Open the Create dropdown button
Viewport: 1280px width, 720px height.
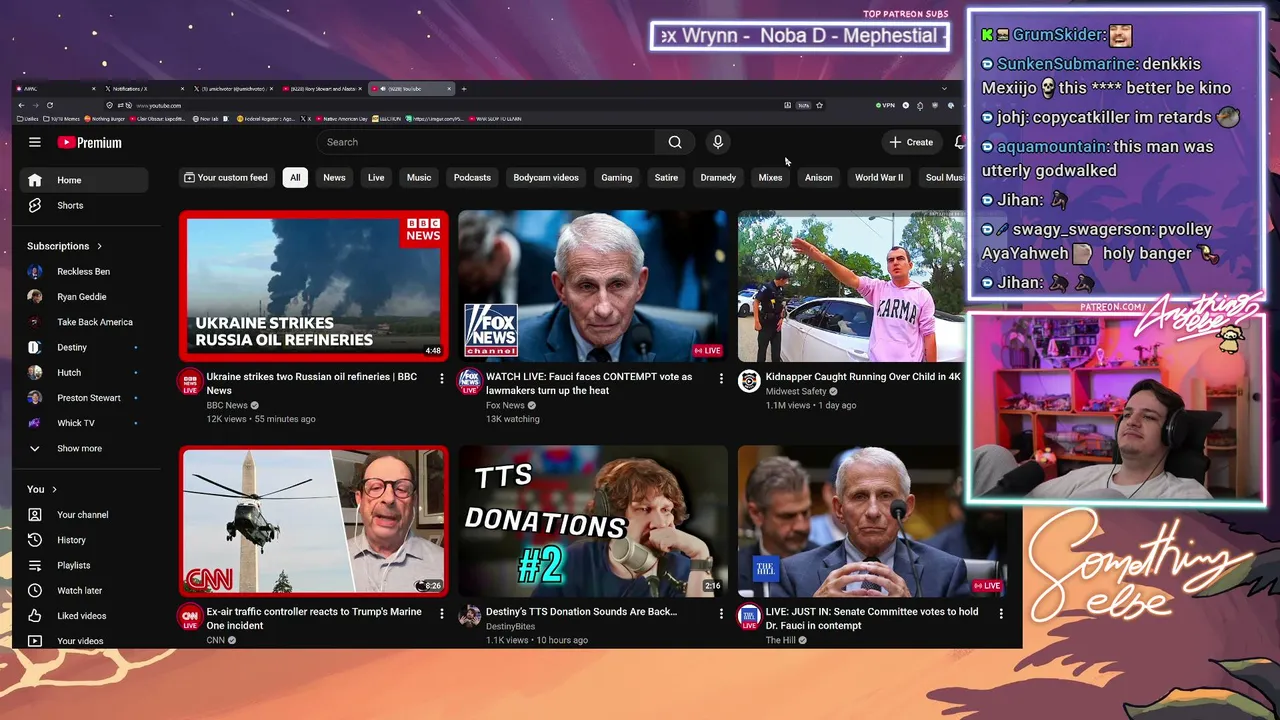911,142
